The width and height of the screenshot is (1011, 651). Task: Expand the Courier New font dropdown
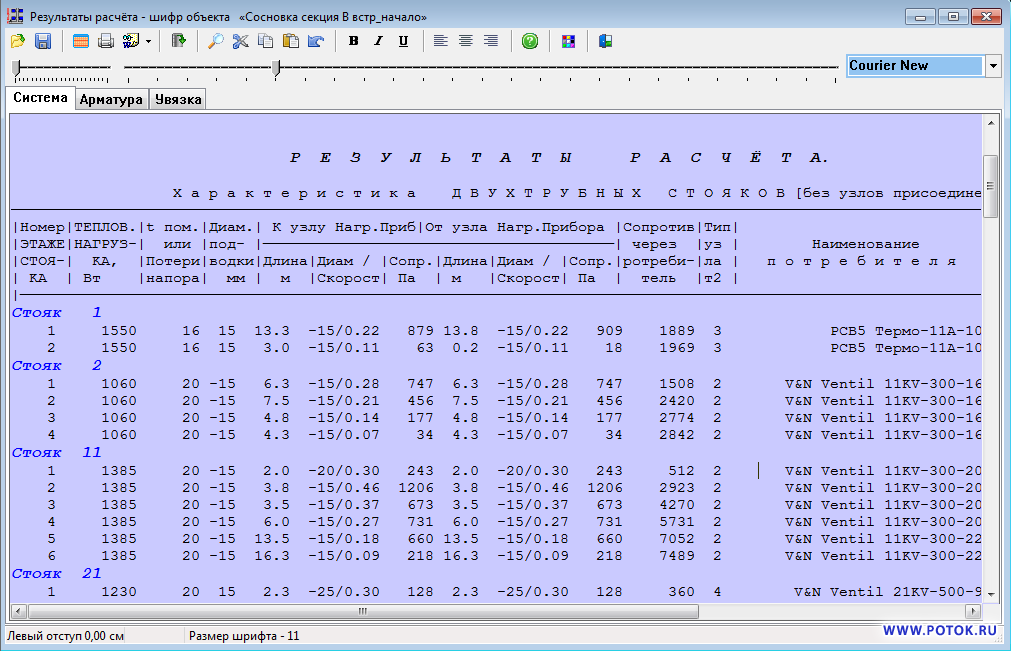click(x=993, y=66)
